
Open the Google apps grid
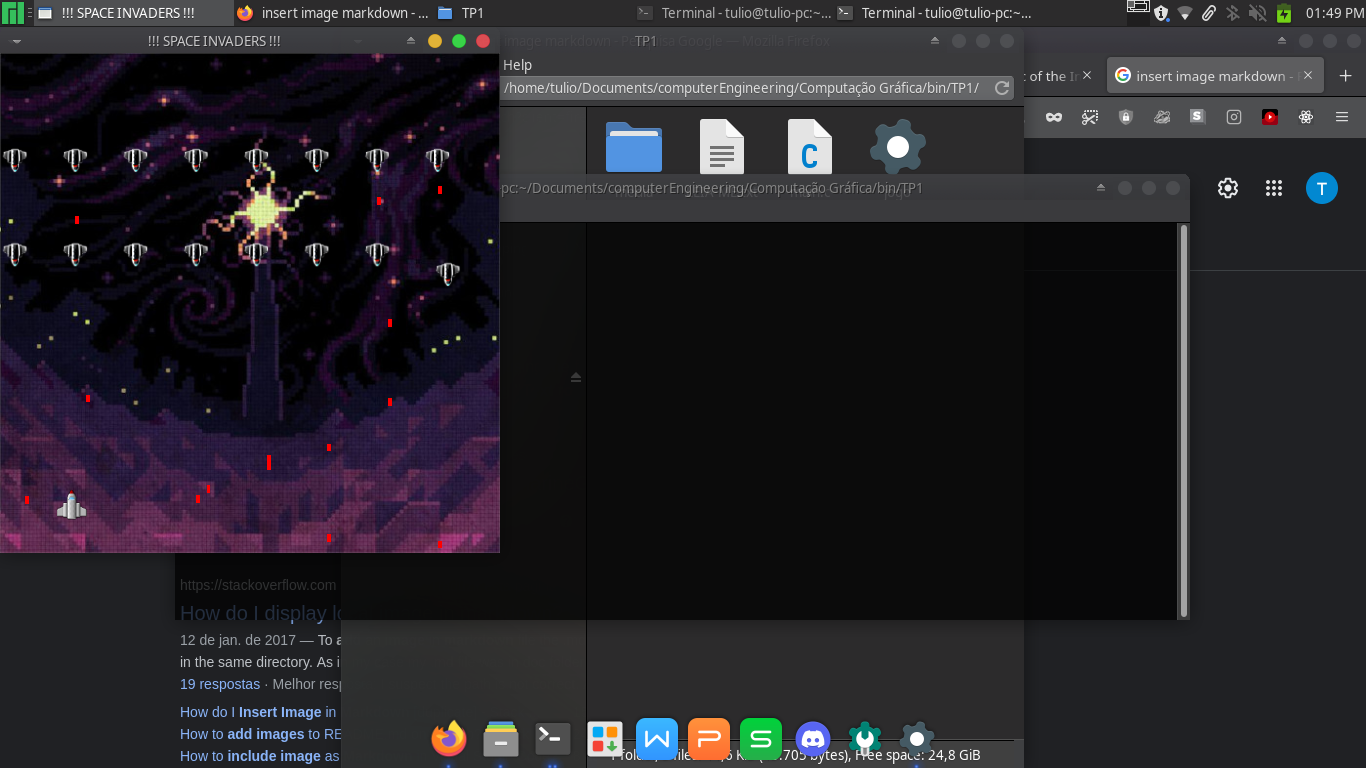pyautogui.click(x=1274, y=188)
